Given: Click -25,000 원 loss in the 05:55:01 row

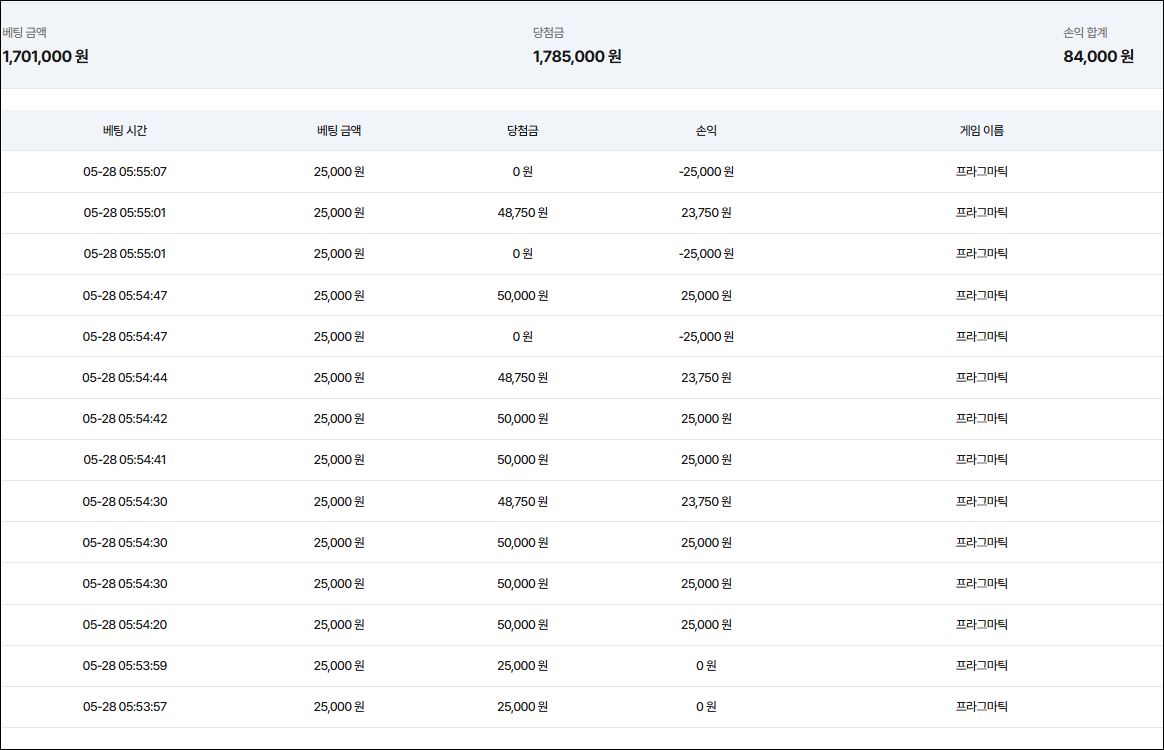Looking at the screenshot, I should point(706,254).
